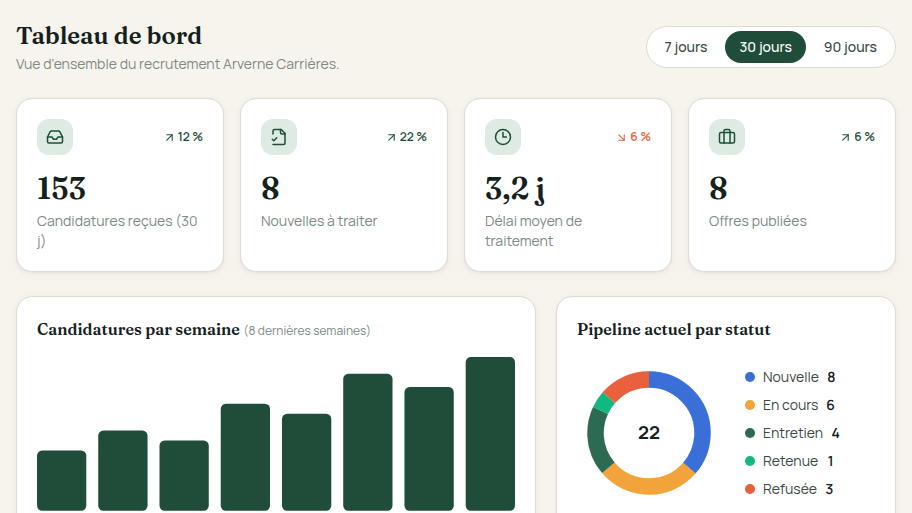The image size is (912, 513).
Task: Click the Nouvelle legend label
Action: click(790, 377)
